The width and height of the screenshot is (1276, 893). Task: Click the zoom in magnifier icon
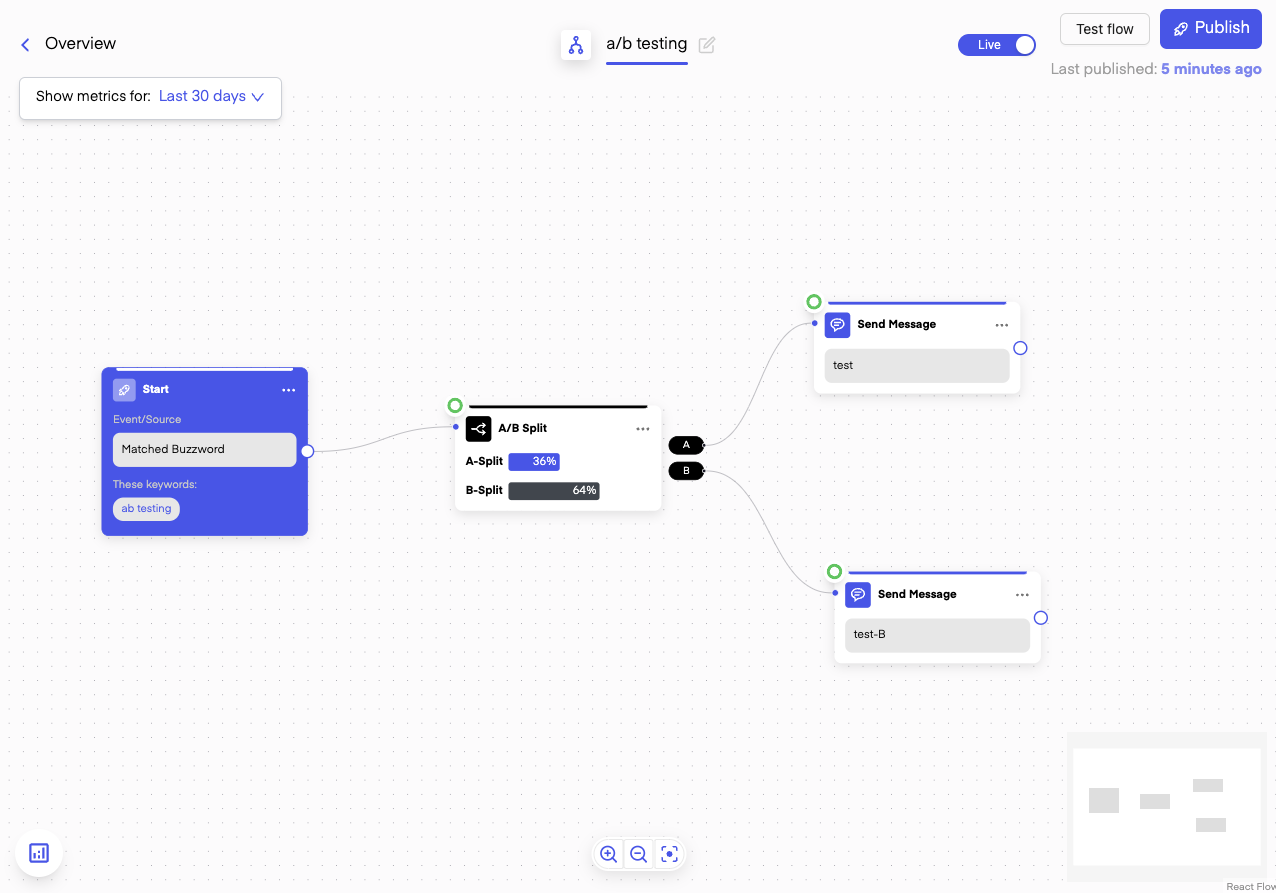point(608,854)
